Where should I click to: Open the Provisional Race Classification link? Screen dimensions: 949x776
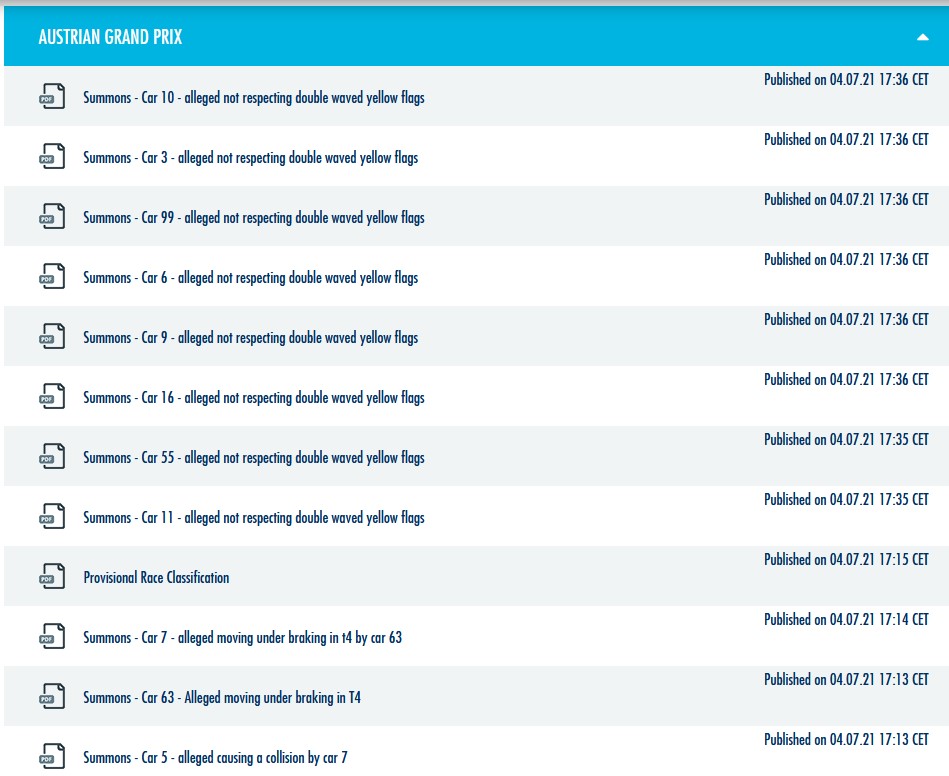point(156,577)
